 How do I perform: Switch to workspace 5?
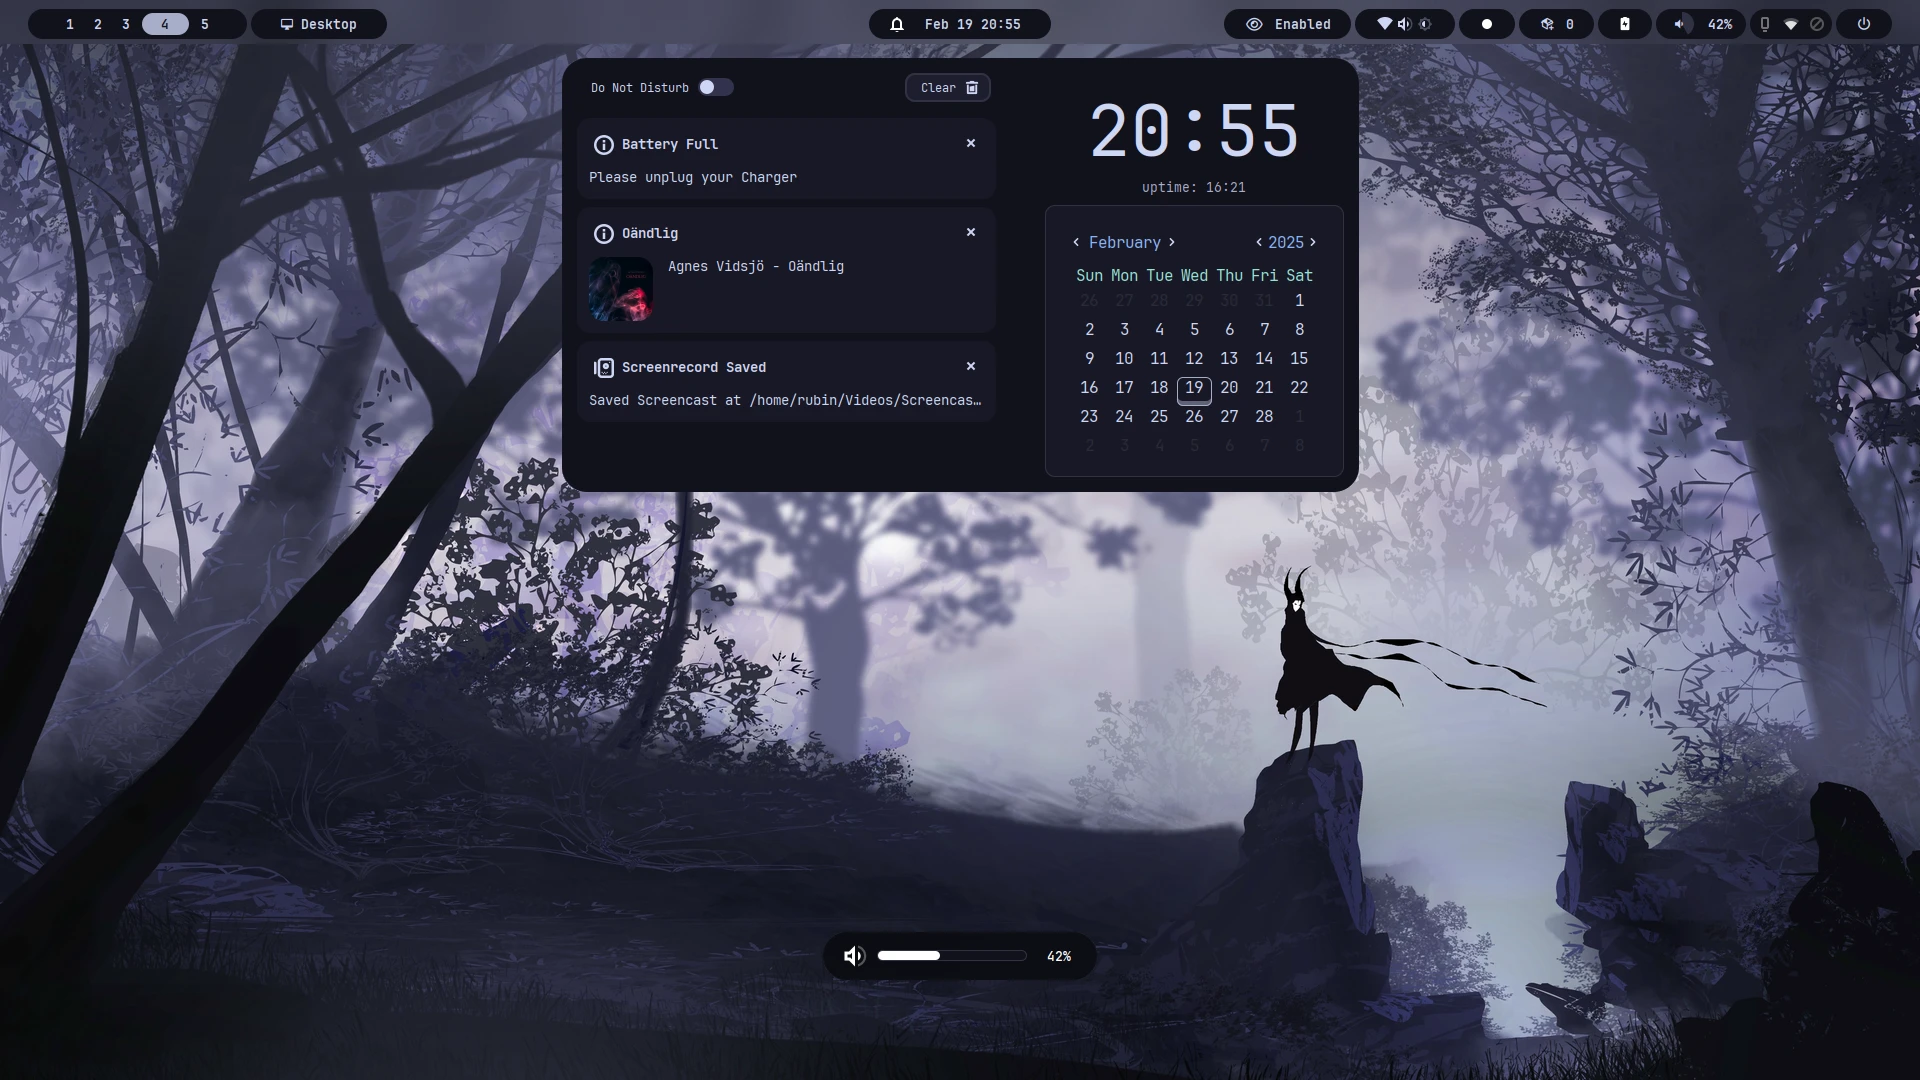point(205,24)
